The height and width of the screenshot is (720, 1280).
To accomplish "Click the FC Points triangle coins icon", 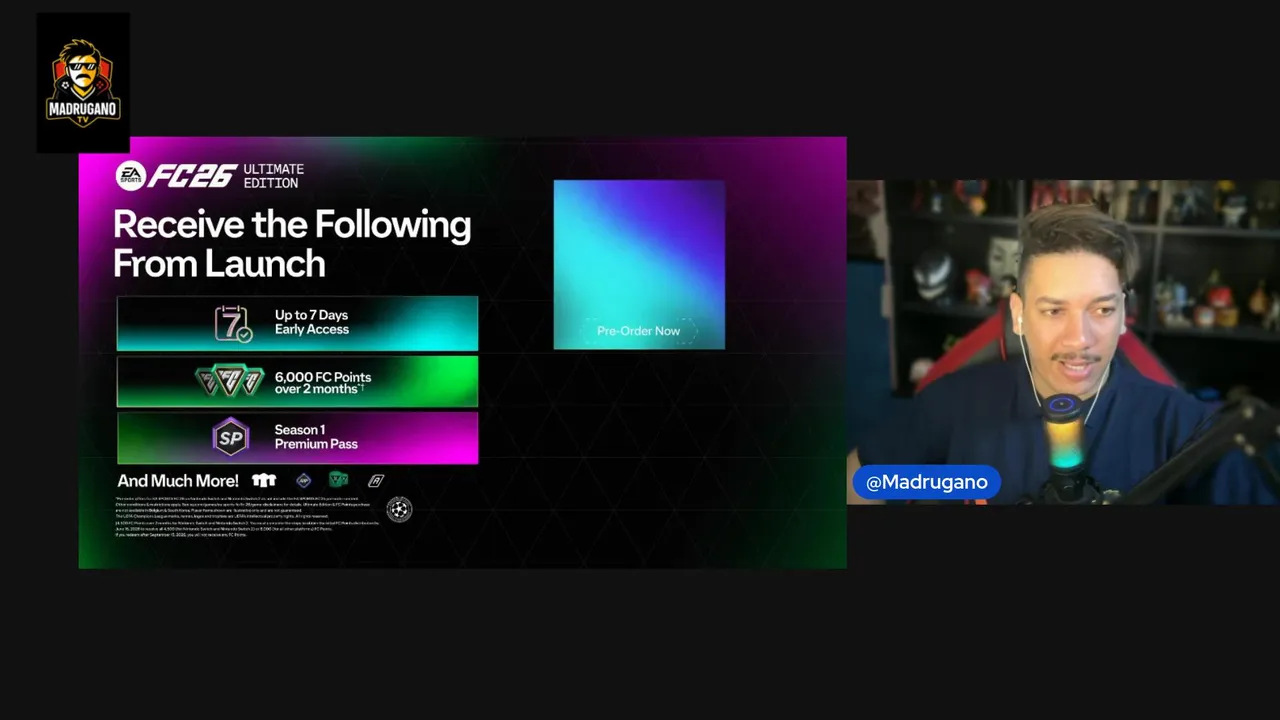I will pyautogui.click(x=229, y=382).
